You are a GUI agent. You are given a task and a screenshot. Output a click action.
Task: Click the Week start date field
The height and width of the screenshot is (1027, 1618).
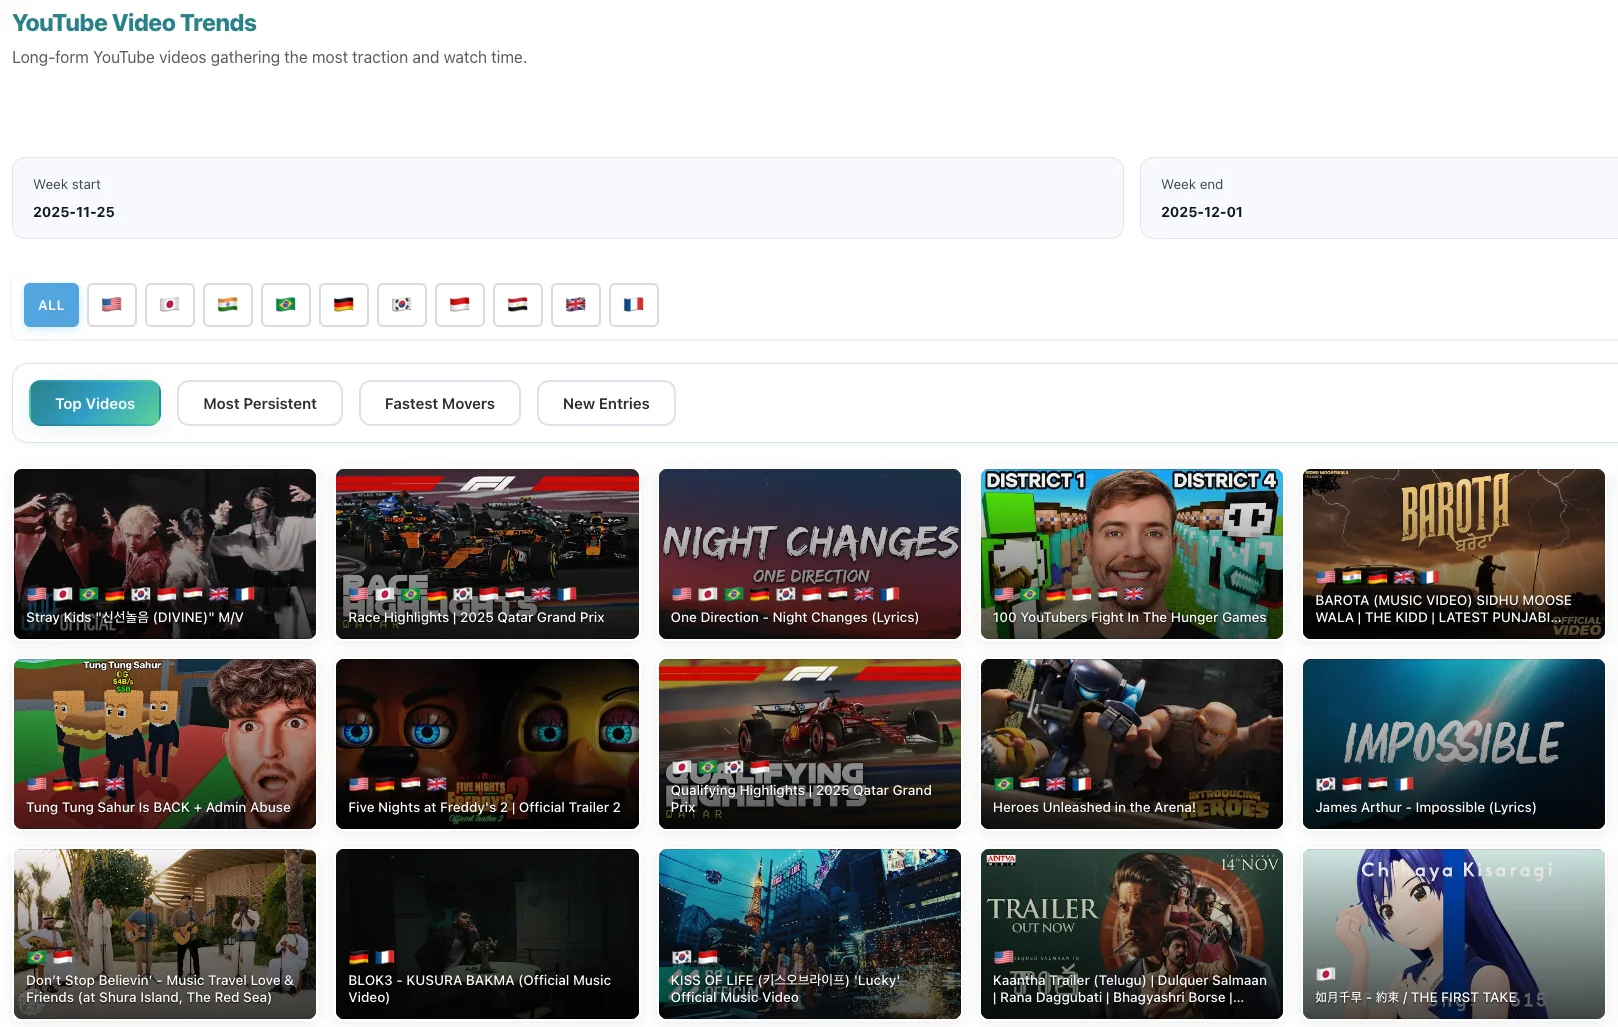point(567,199)
